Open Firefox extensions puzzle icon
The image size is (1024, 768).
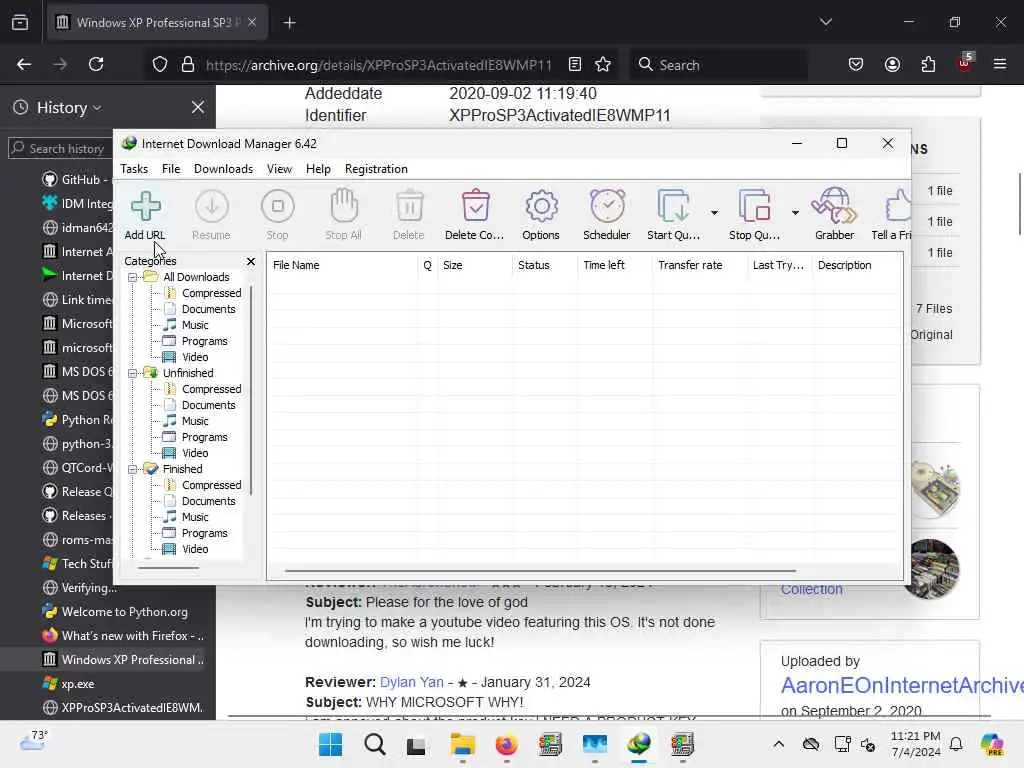[928, 64]
